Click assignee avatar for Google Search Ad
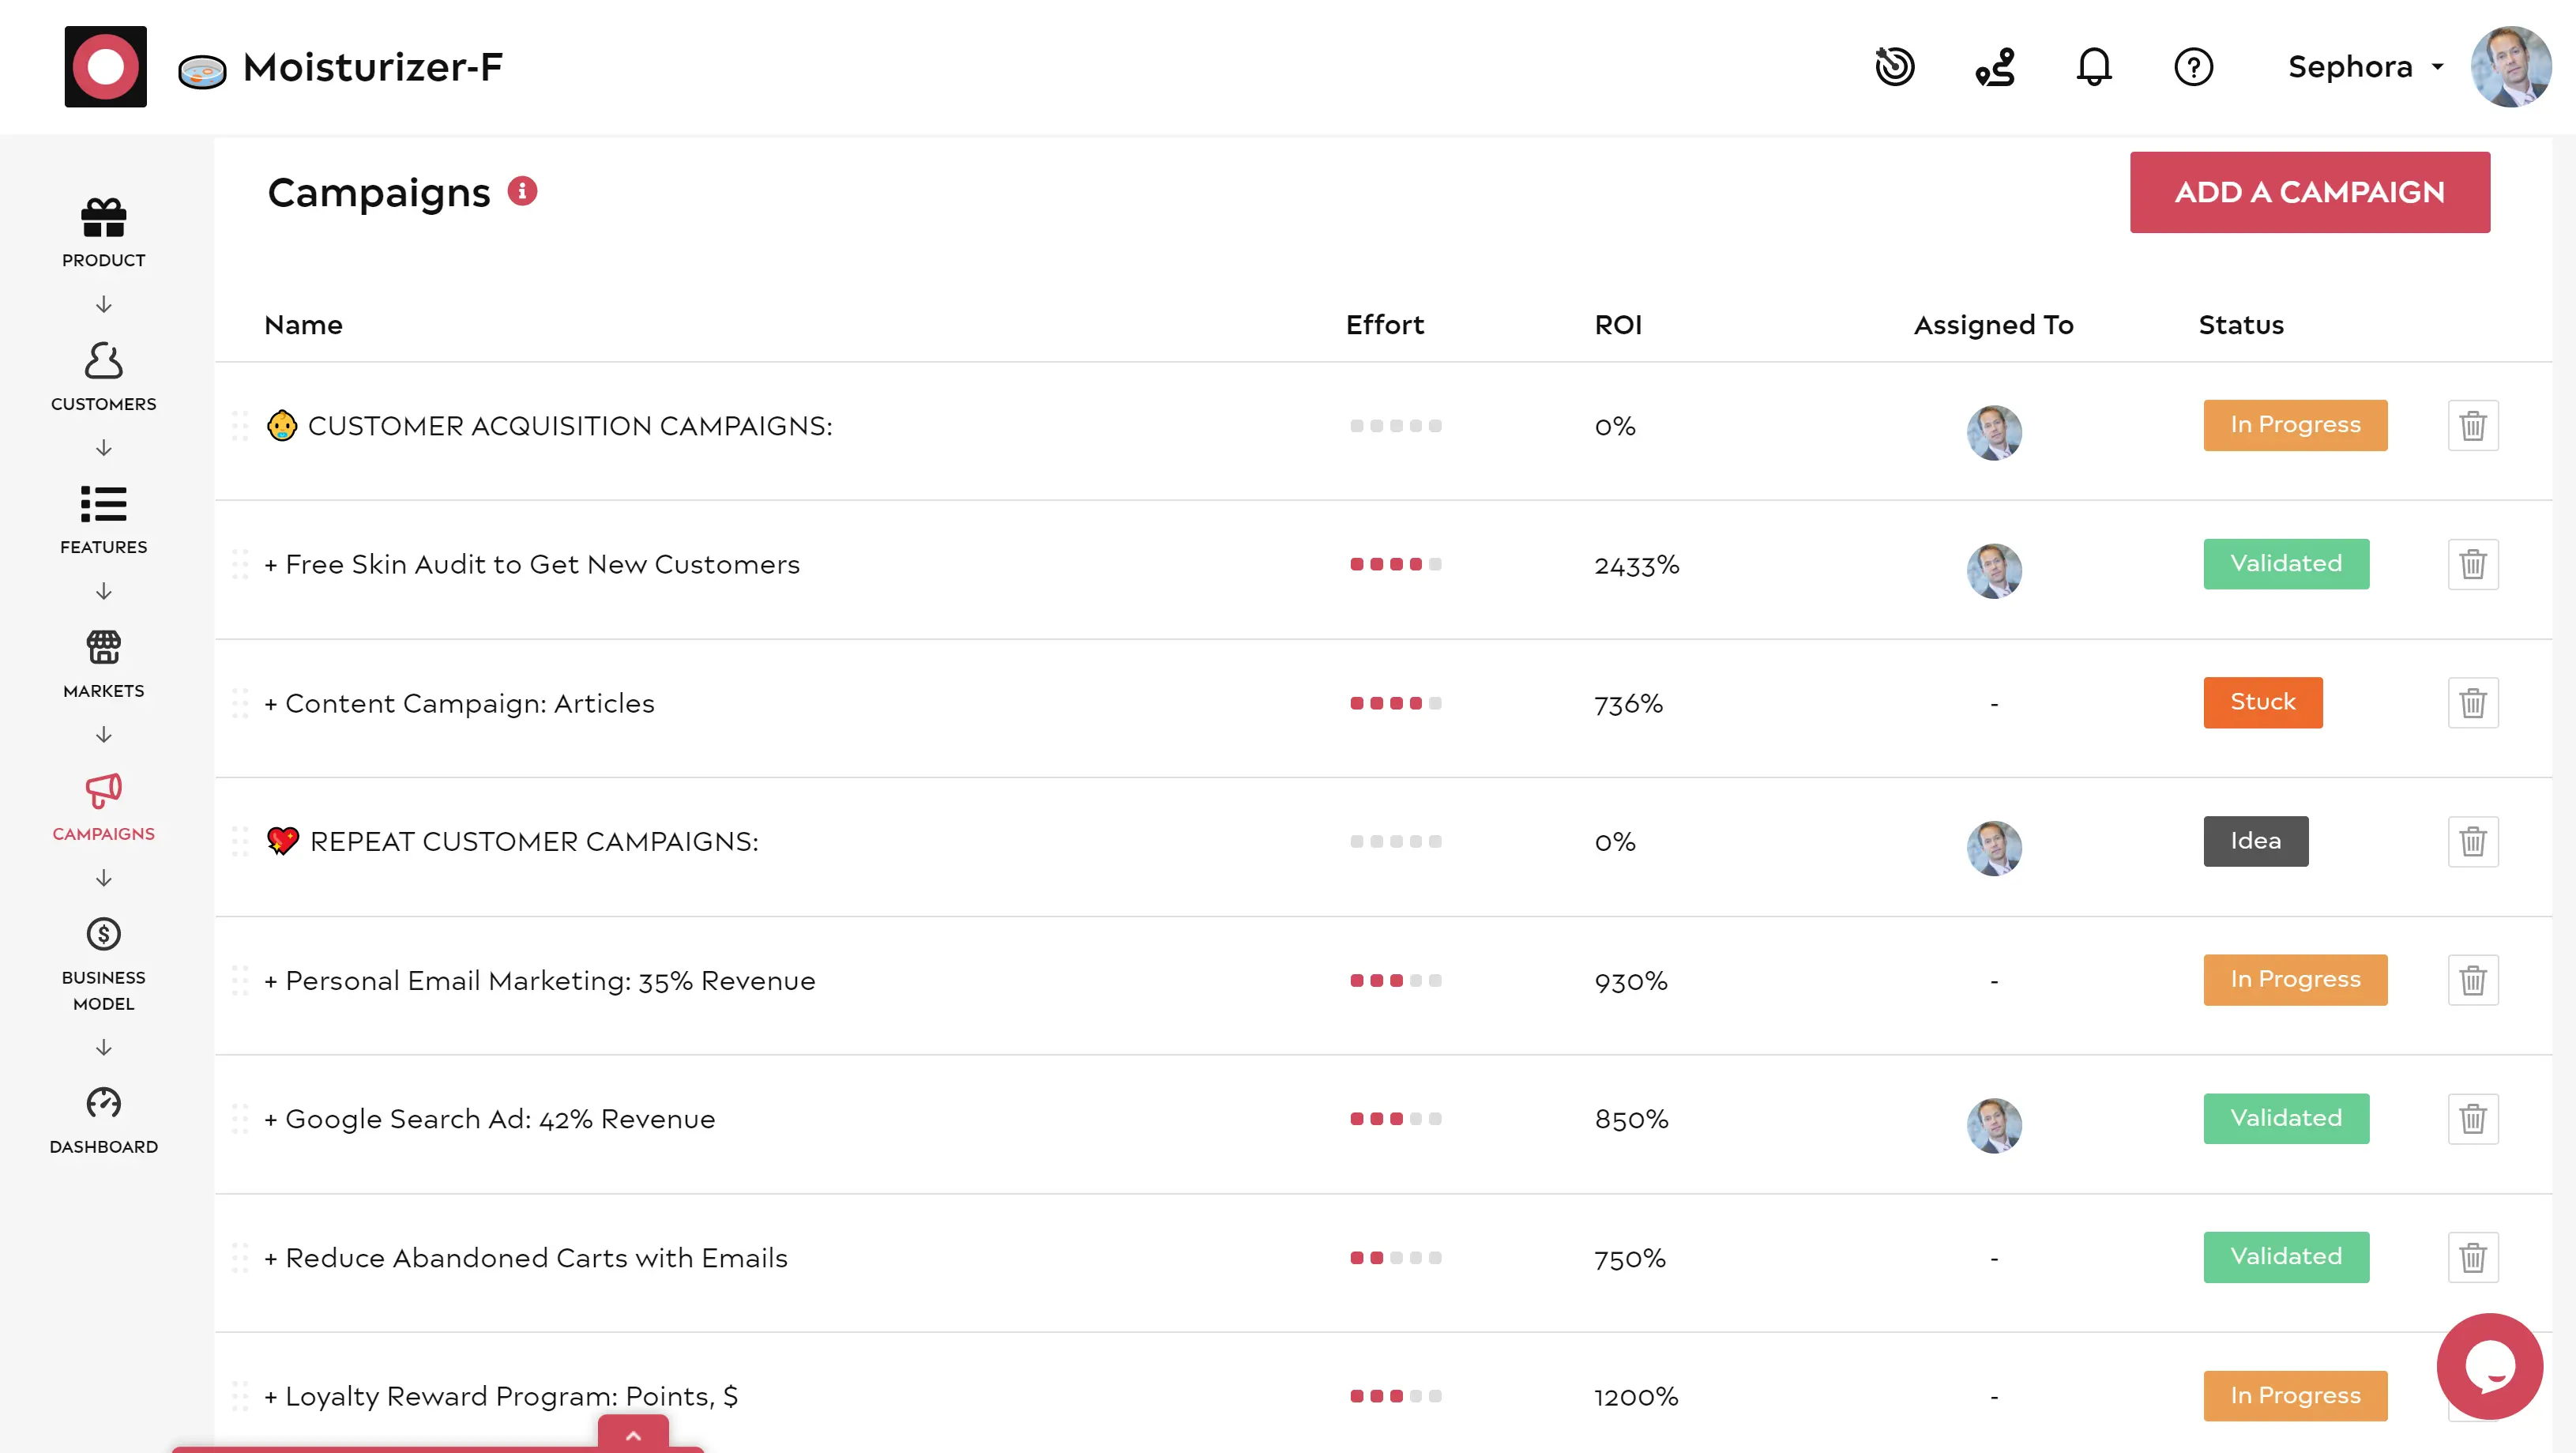The width and height of the screenshot is (2576, 1453). click(x=1993, y=1125)
